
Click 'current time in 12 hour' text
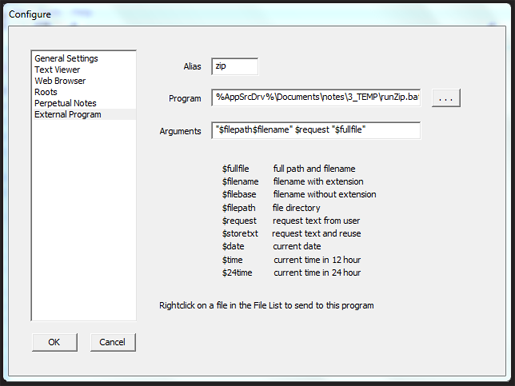click(317, 260)
